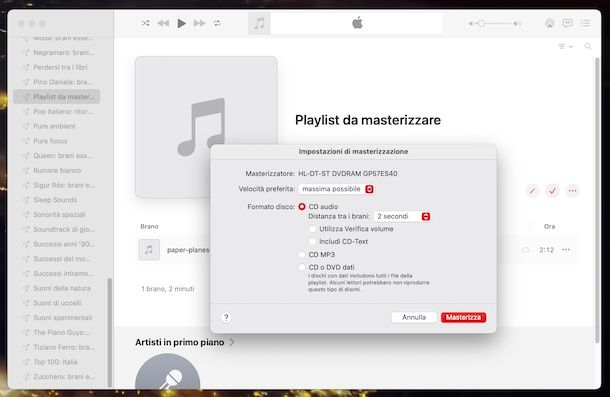
Task: Select Perdersi tra i libri playlist
Action: [x=57, y=67]
